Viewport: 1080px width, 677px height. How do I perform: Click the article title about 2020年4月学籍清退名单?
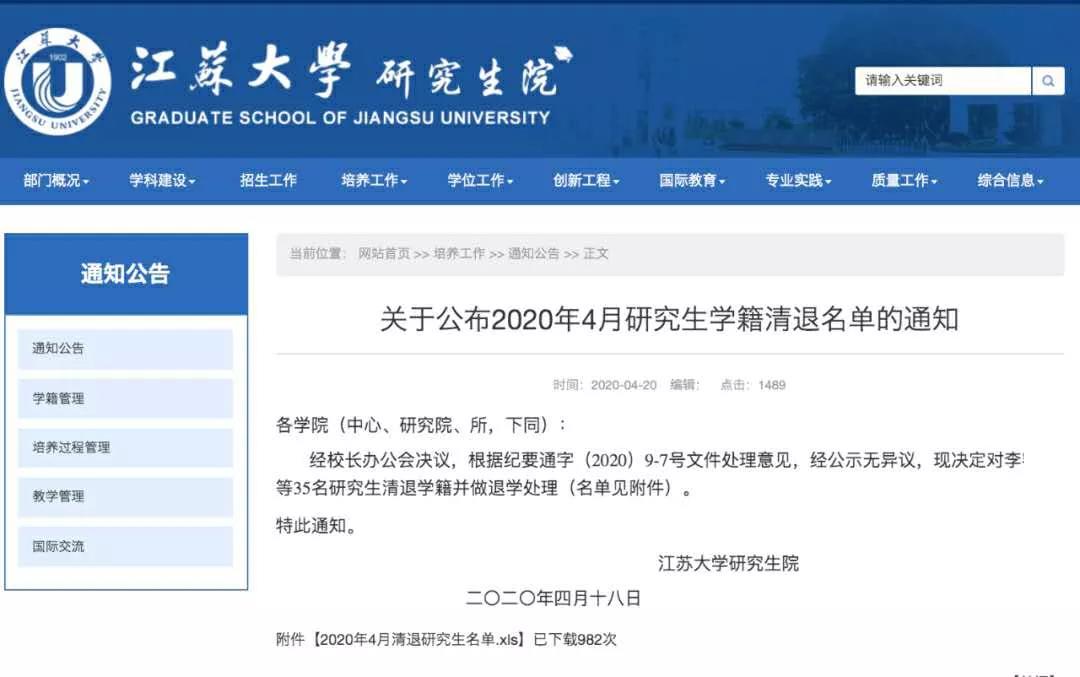coord(669,319)
